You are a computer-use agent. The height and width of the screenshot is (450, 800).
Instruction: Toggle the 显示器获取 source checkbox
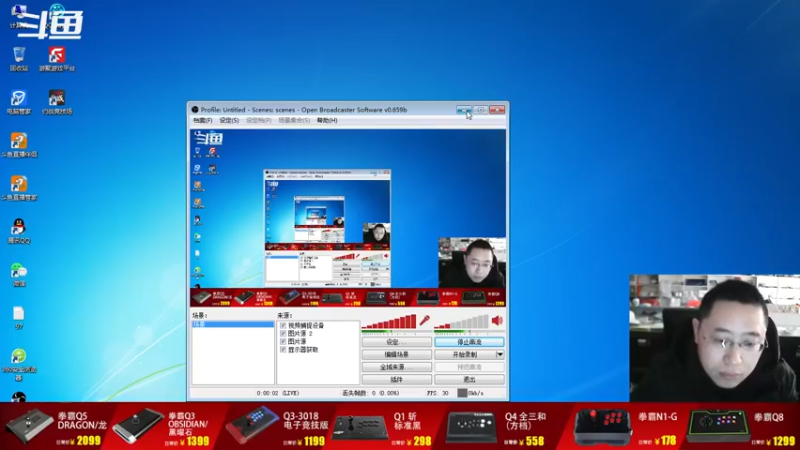tap(283, 349)
